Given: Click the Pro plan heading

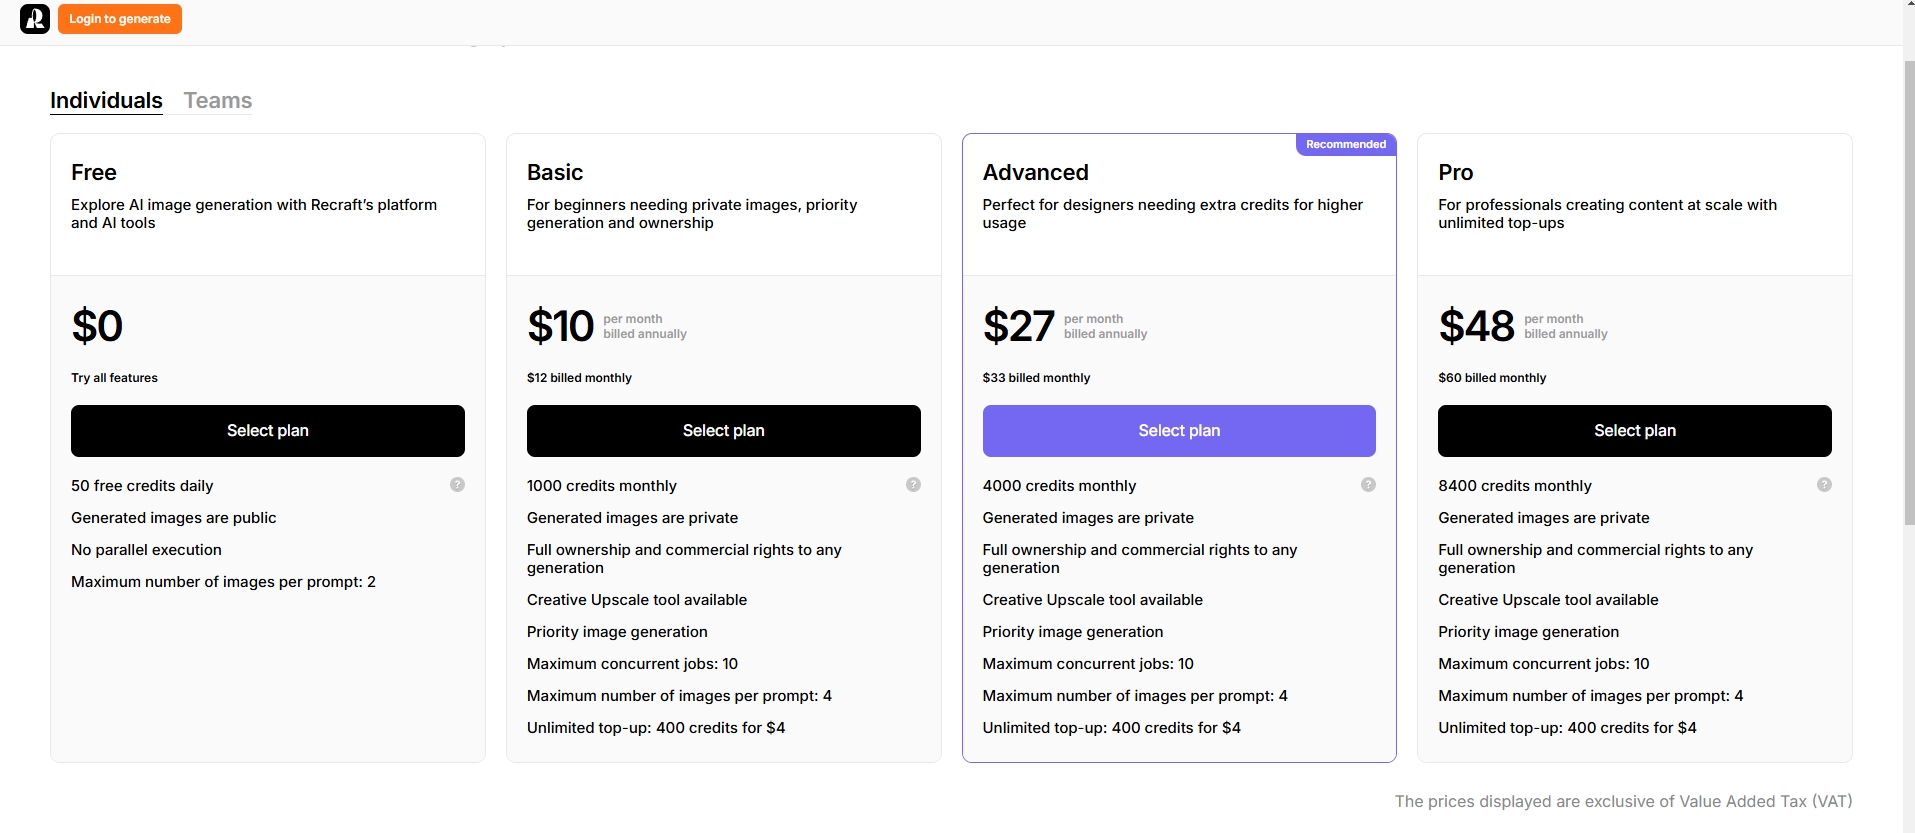Looking at the screenshot, I should [x=1455, y=173].
